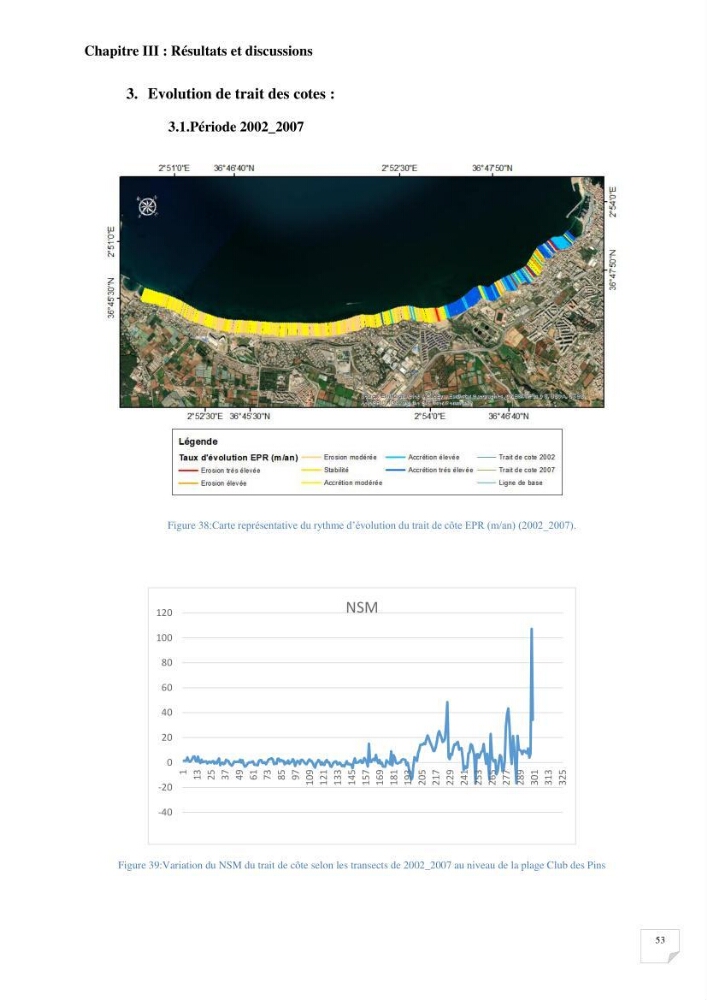Click the Figure 38 caption text
This screenshot has width=707, height=1000.
(372, 526)
